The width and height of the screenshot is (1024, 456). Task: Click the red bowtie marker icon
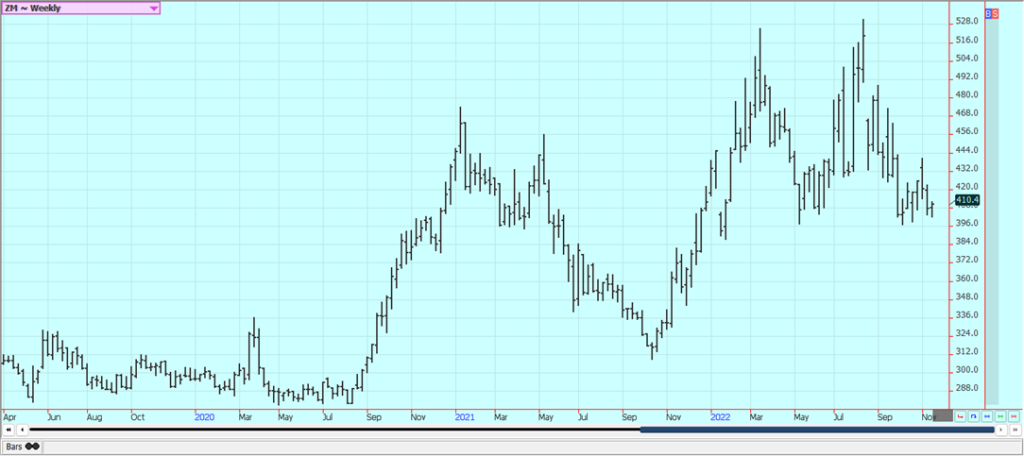coord(1014,416)
